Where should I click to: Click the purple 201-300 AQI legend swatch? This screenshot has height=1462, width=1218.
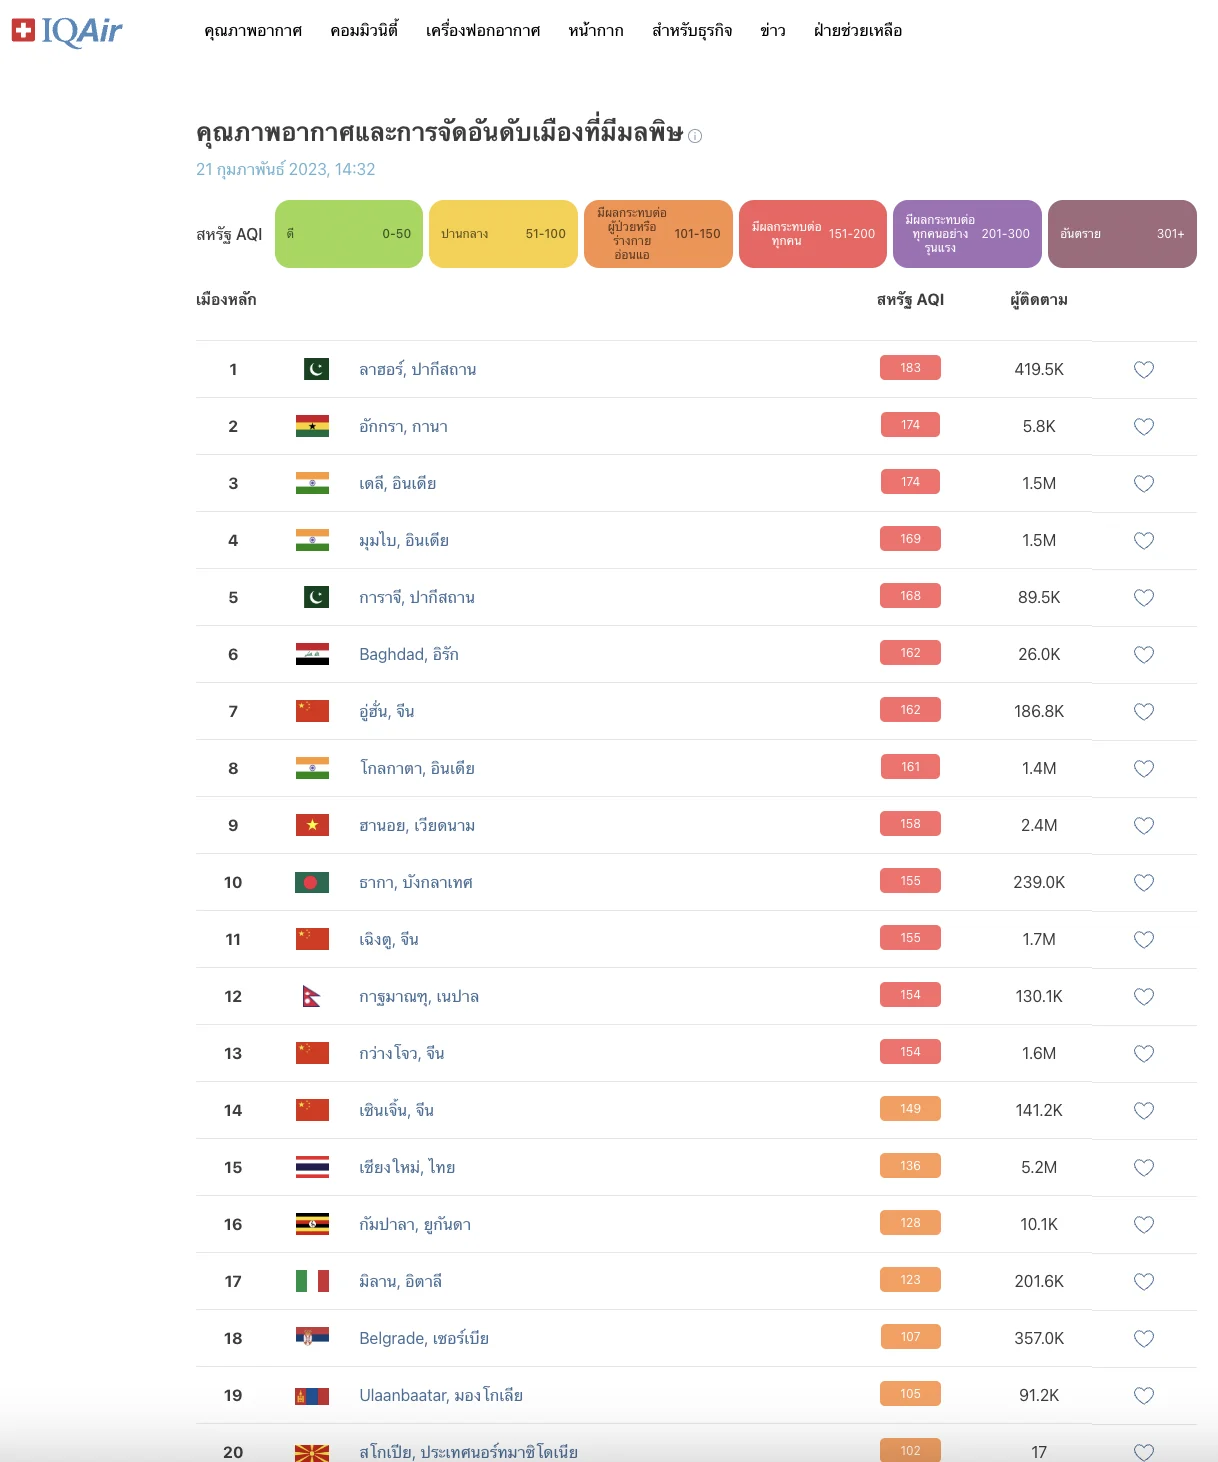pyautogui.click(x=967, y=234)
